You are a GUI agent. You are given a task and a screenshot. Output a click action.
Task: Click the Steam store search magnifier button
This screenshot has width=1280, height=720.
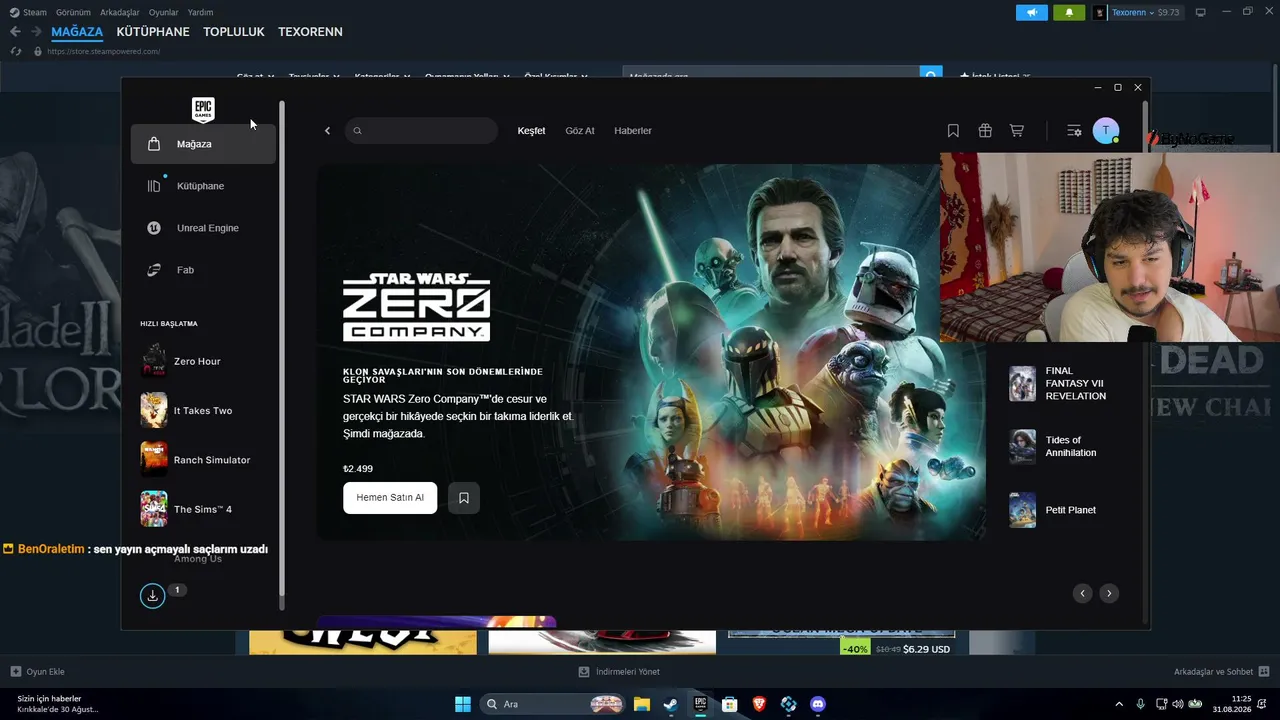point(931,75)
